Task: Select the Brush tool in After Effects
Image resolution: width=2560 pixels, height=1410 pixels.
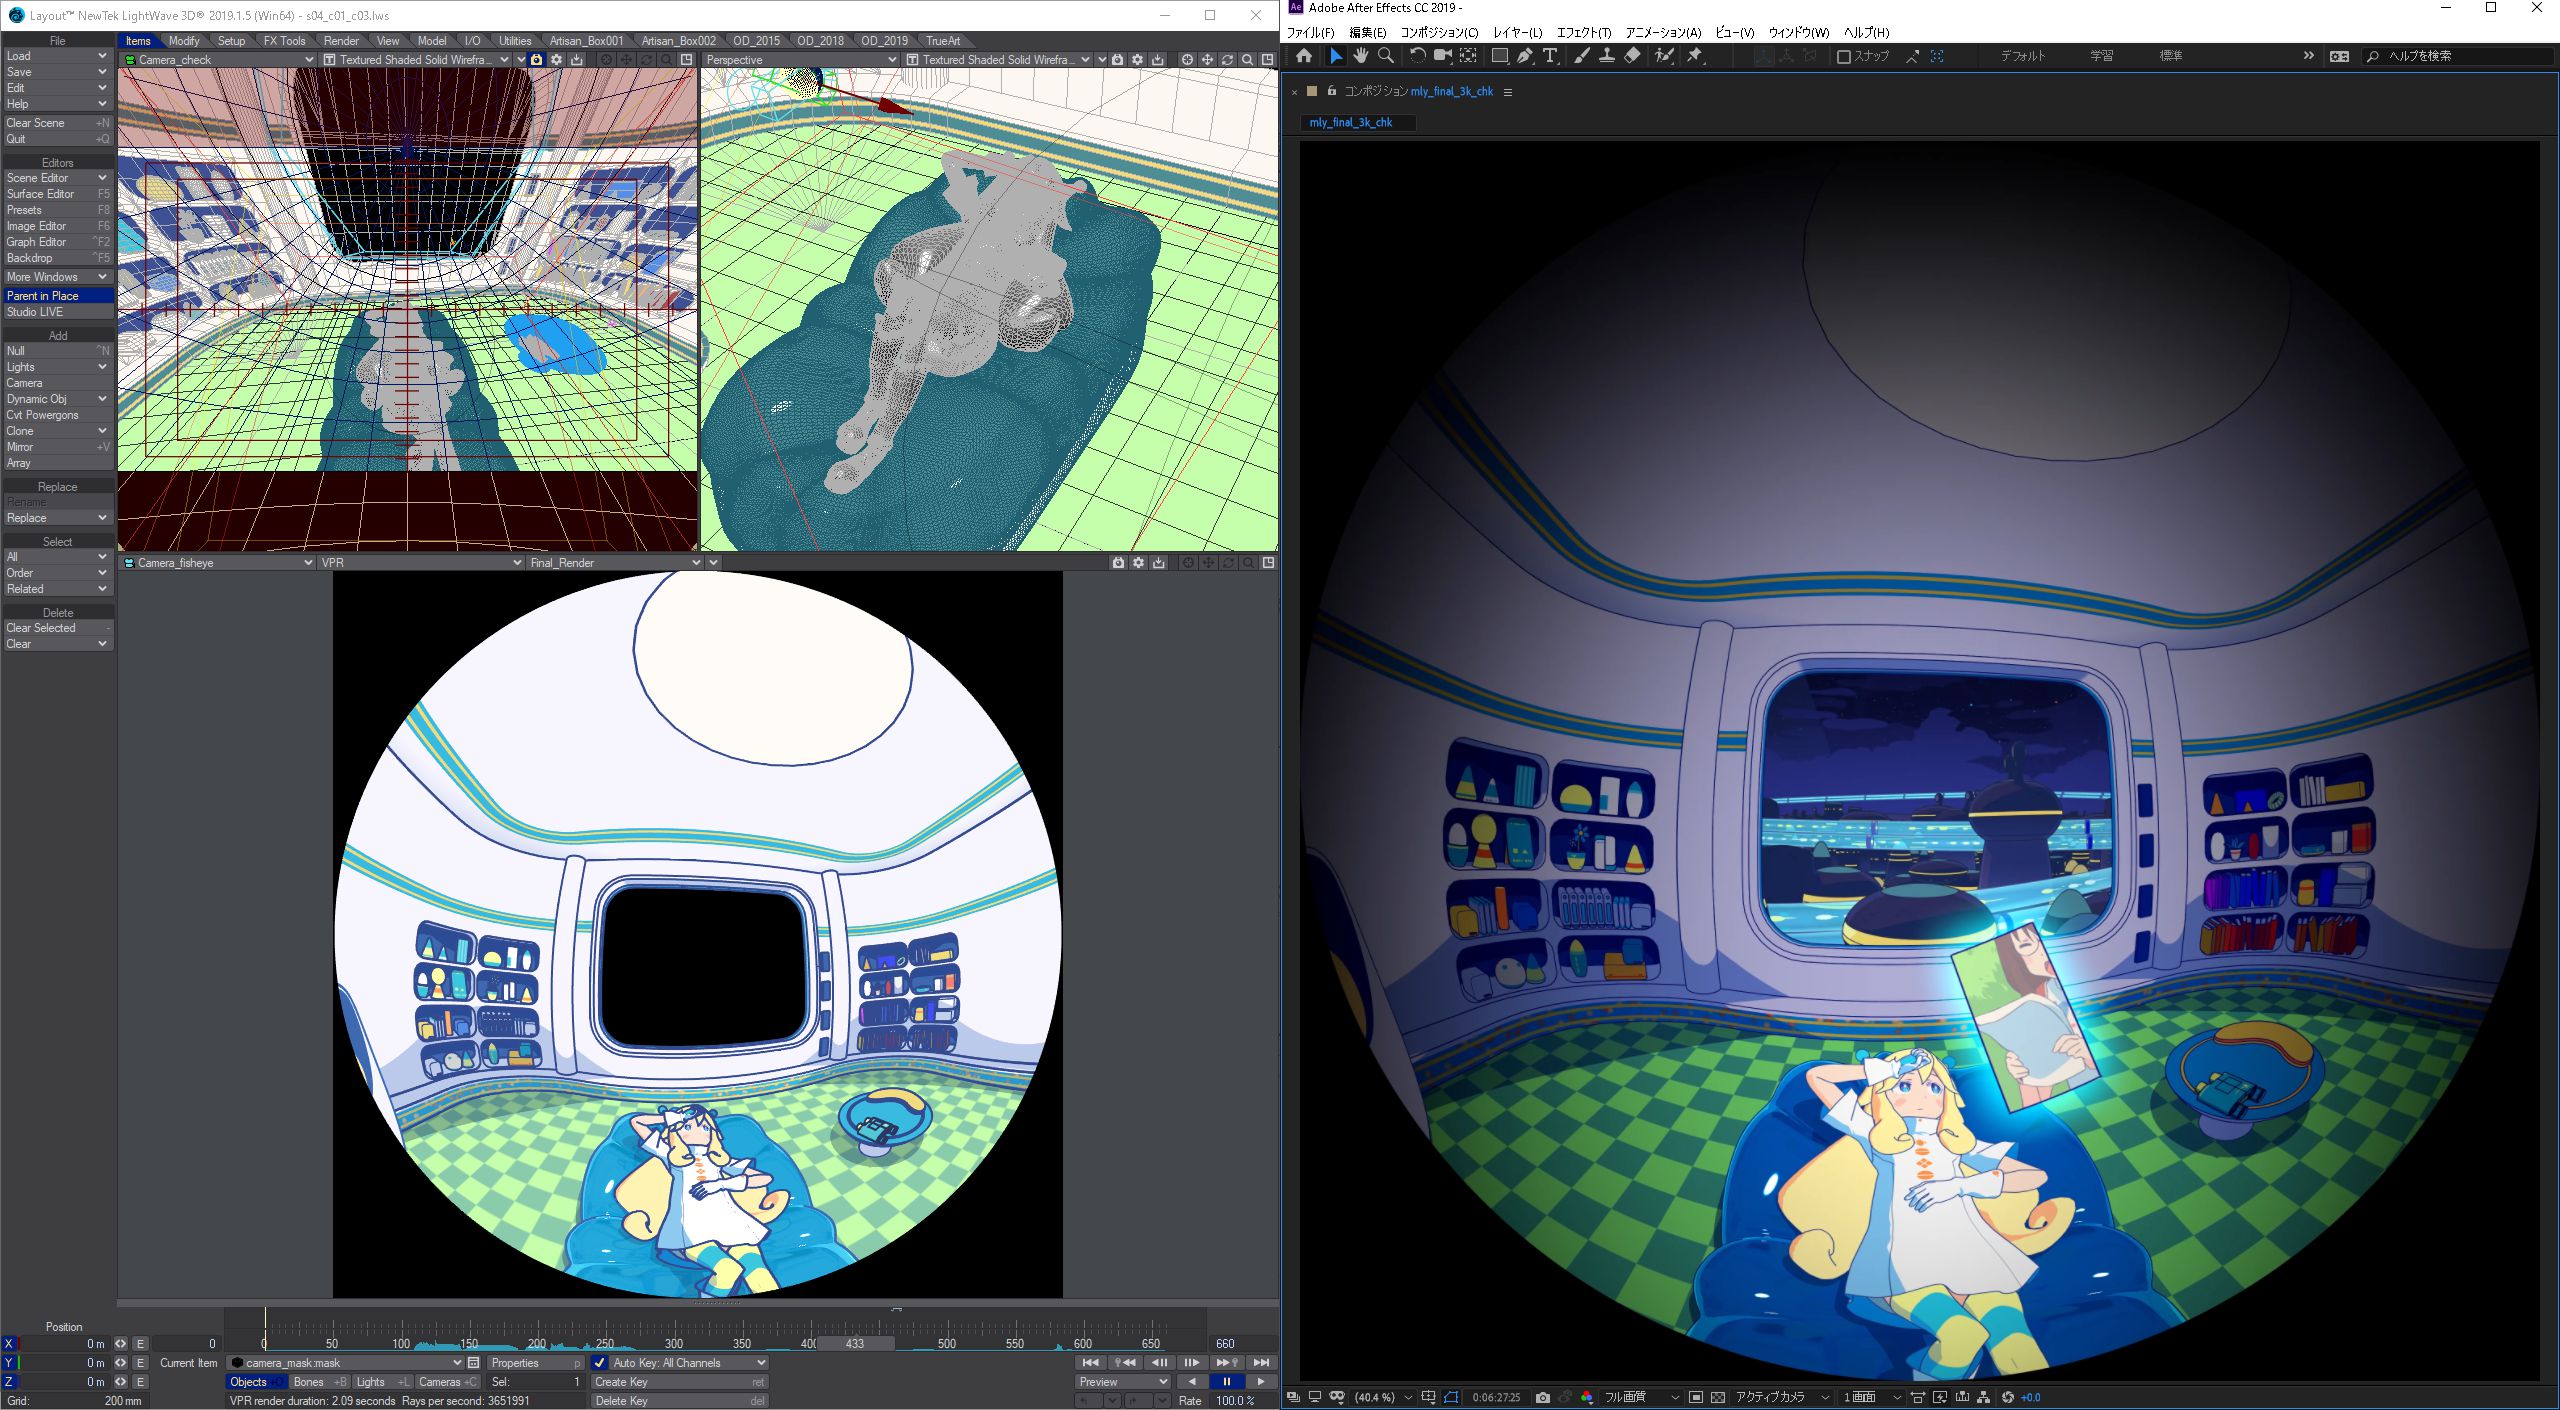Action: 1581,56
